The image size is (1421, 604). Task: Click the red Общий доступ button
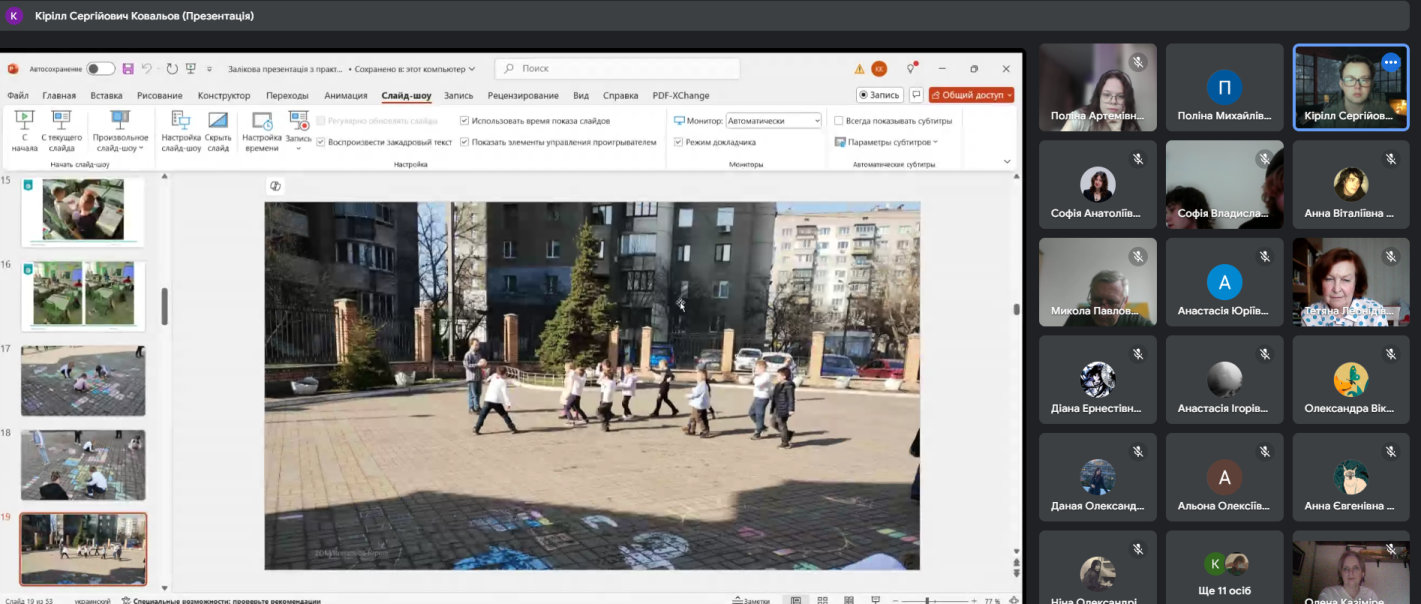pos(971,95)
